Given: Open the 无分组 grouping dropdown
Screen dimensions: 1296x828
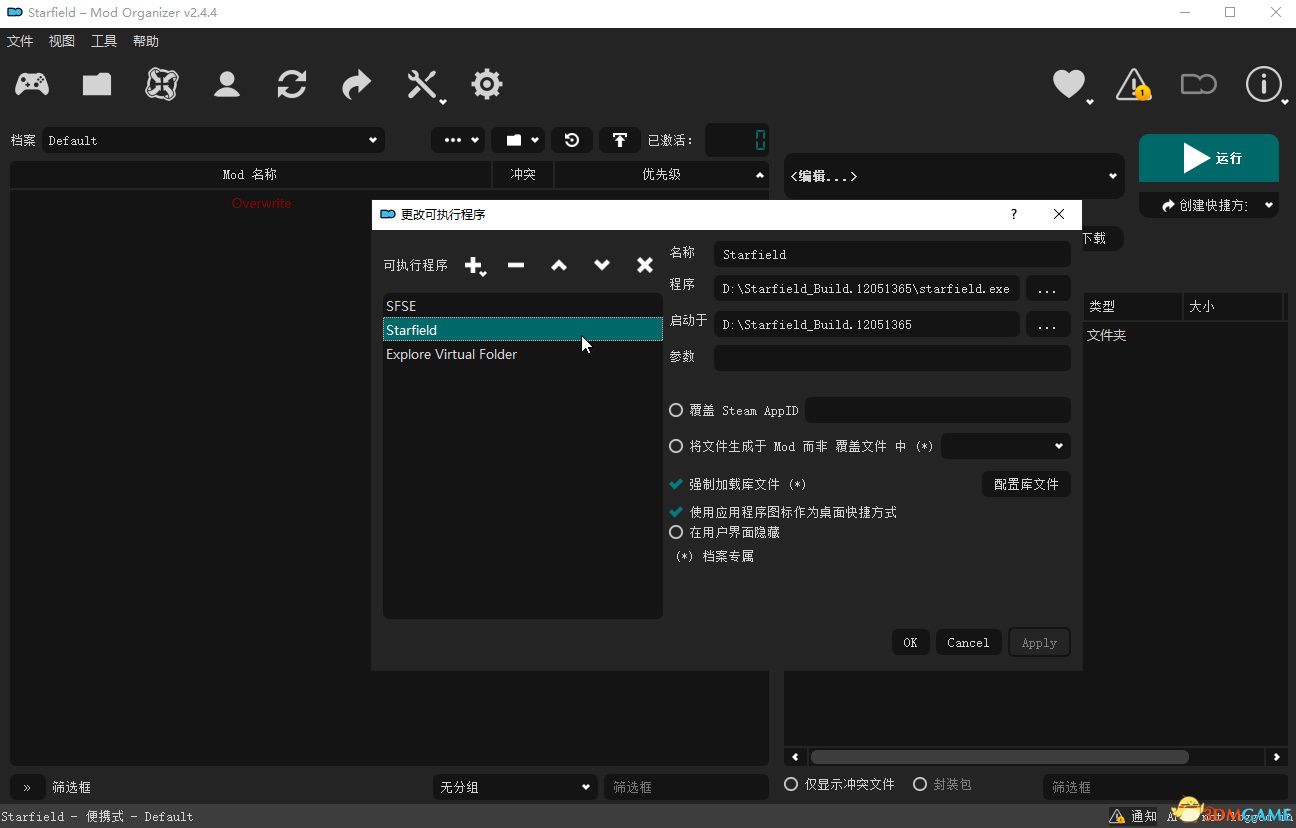Looking at the screenshot, I should pos(514,787).
